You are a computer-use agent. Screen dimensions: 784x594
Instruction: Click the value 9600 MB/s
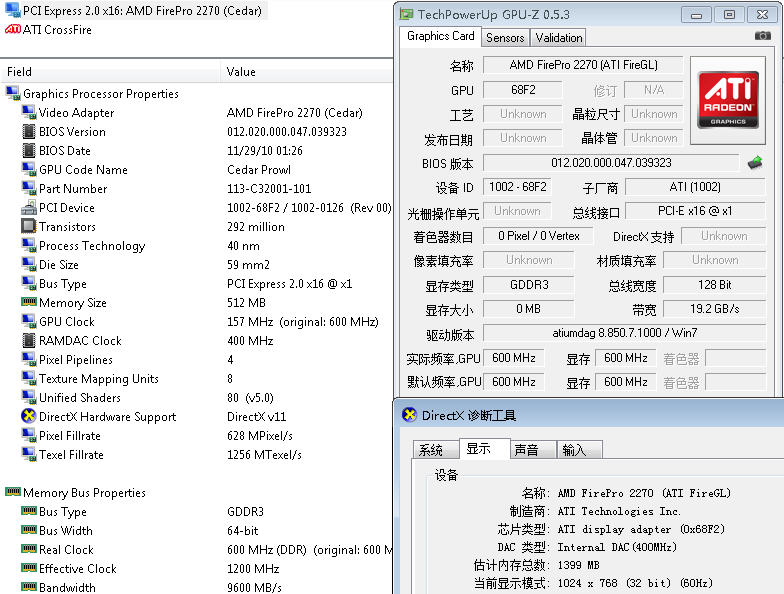point(254,587)
